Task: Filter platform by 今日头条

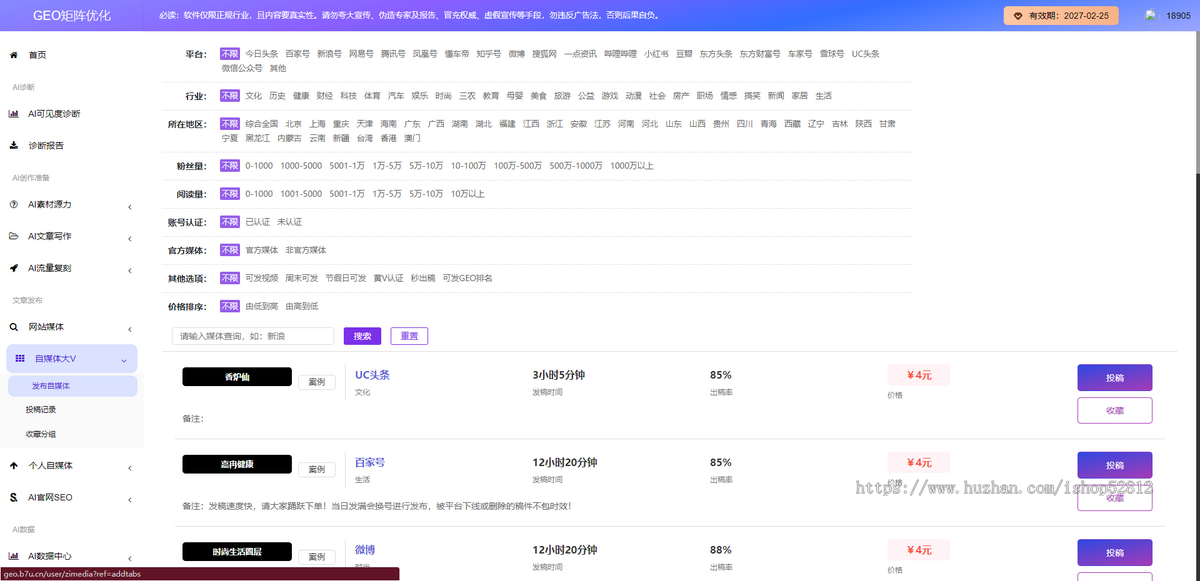Action: click(262, 54)
